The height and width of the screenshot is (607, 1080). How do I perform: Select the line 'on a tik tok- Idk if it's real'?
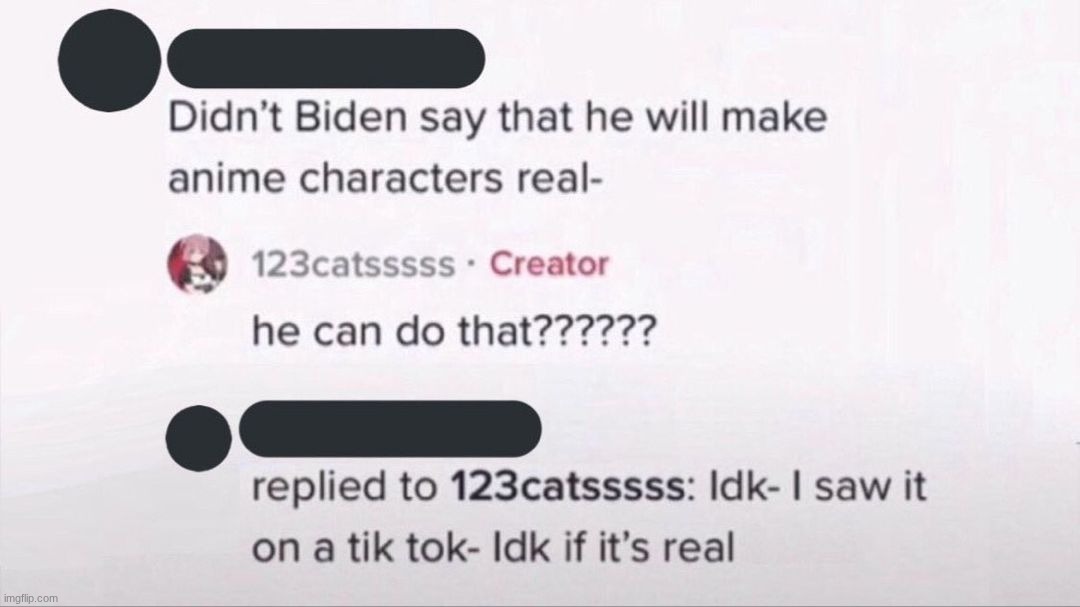pyautogui.click(x=493, y=548)
